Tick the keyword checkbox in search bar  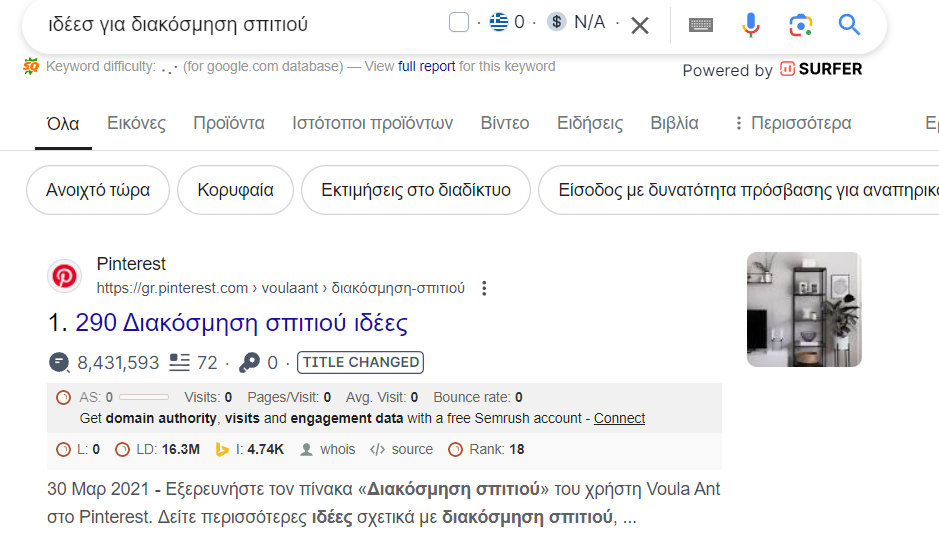tap(459, 22)
